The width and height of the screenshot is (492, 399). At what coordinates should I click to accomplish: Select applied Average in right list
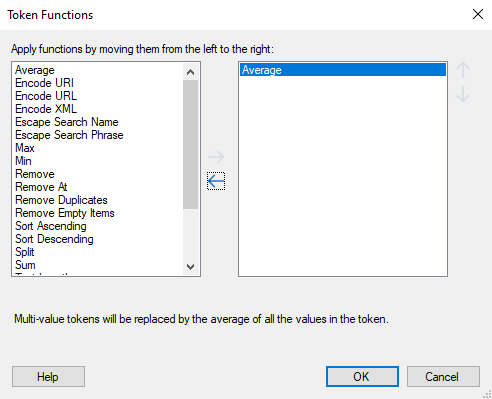tap(343, 70)
